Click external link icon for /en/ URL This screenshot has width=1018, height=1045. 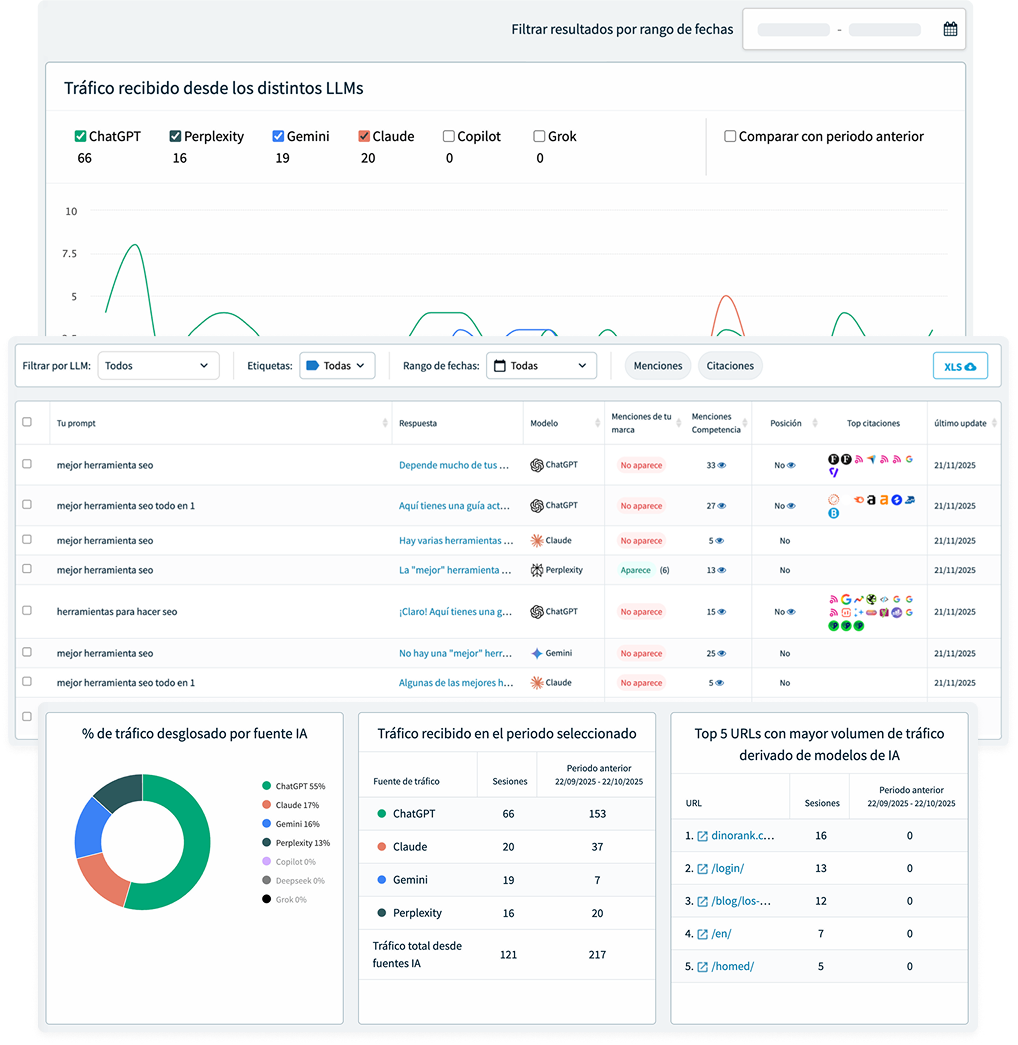(x=702, y=933)
